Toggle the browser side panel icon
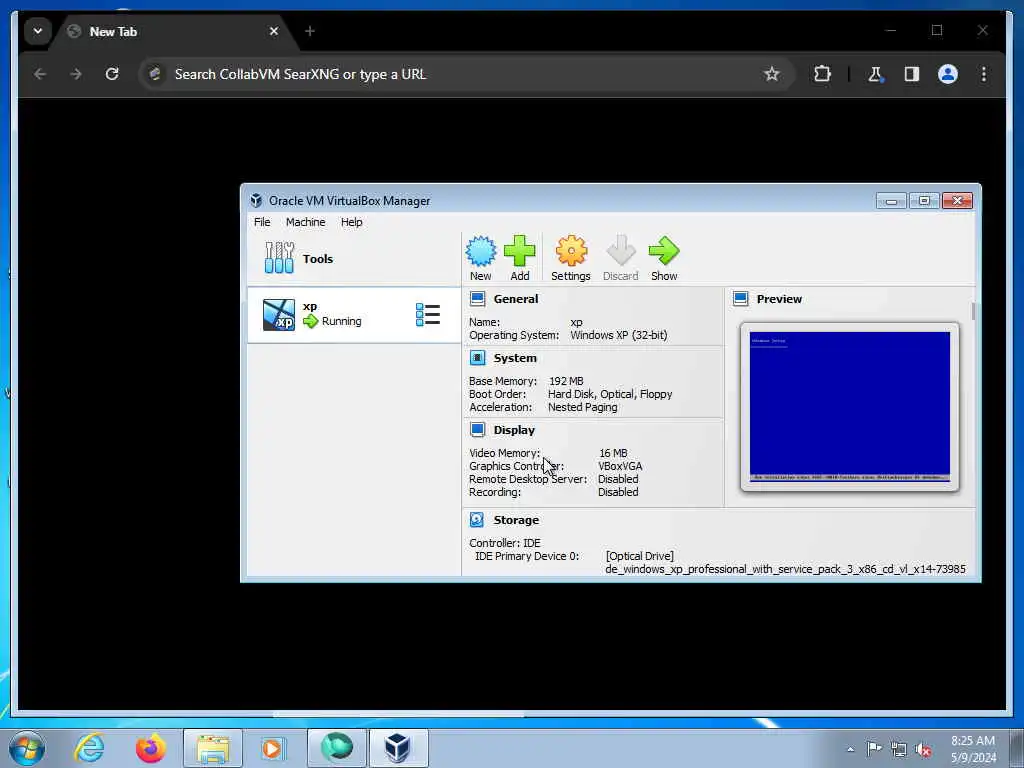Viewport: 1024px width, 768px height. click(x=912, y=74)
